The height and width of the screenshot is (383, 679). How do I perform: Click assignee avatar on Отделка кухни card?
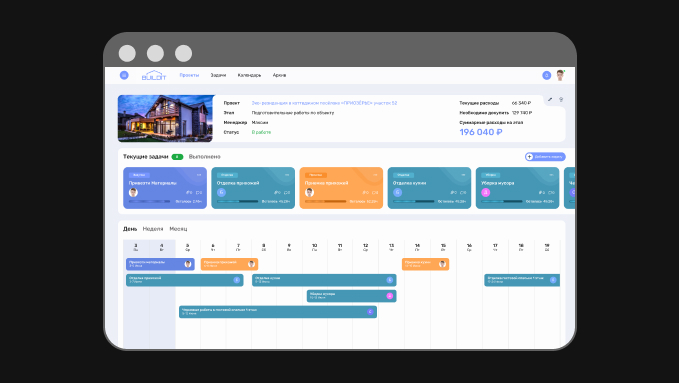pyautogui.click(x=398, y=192)
